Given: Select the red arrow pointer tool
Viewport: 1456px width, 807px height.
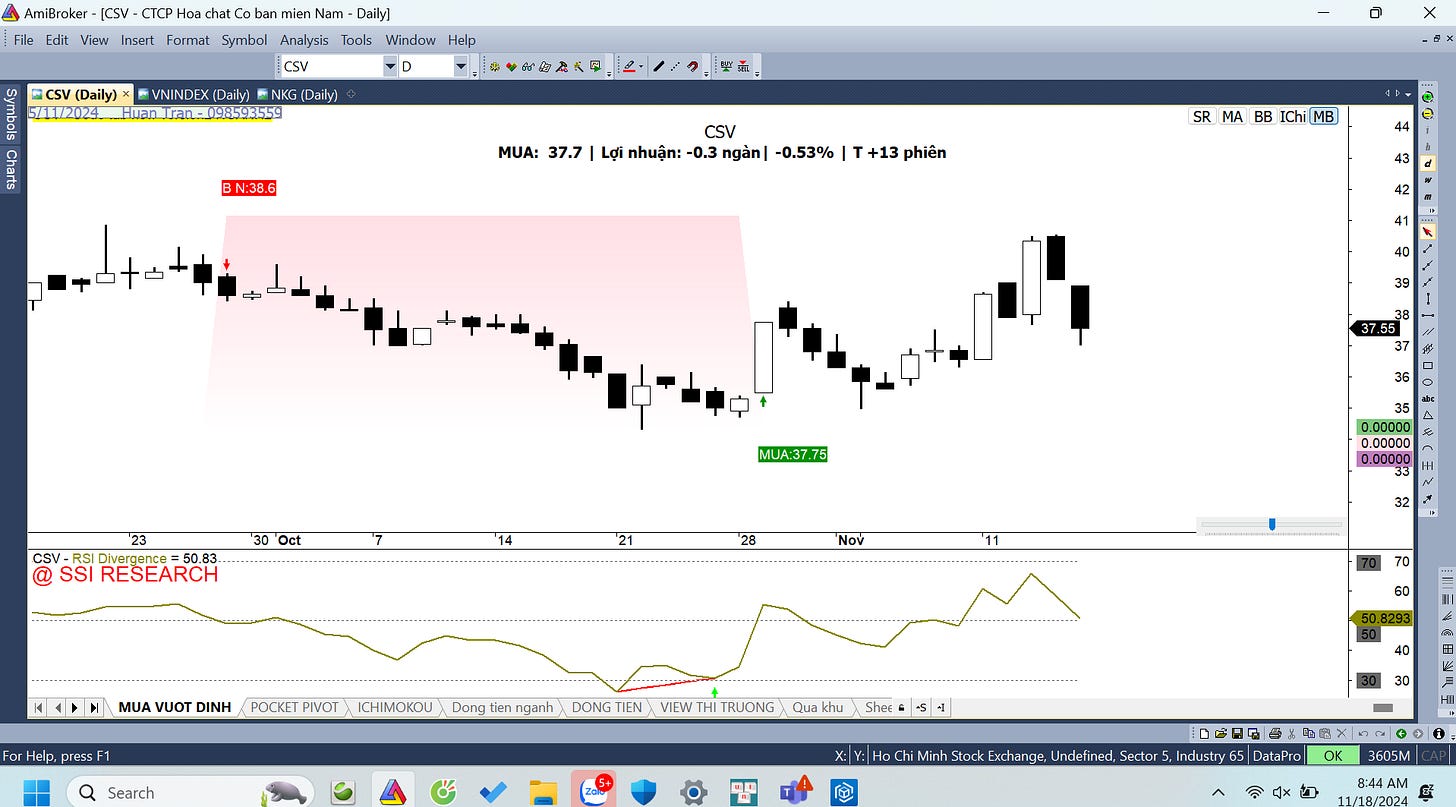Looking at the screenshot, I should tap(1428, 232).
